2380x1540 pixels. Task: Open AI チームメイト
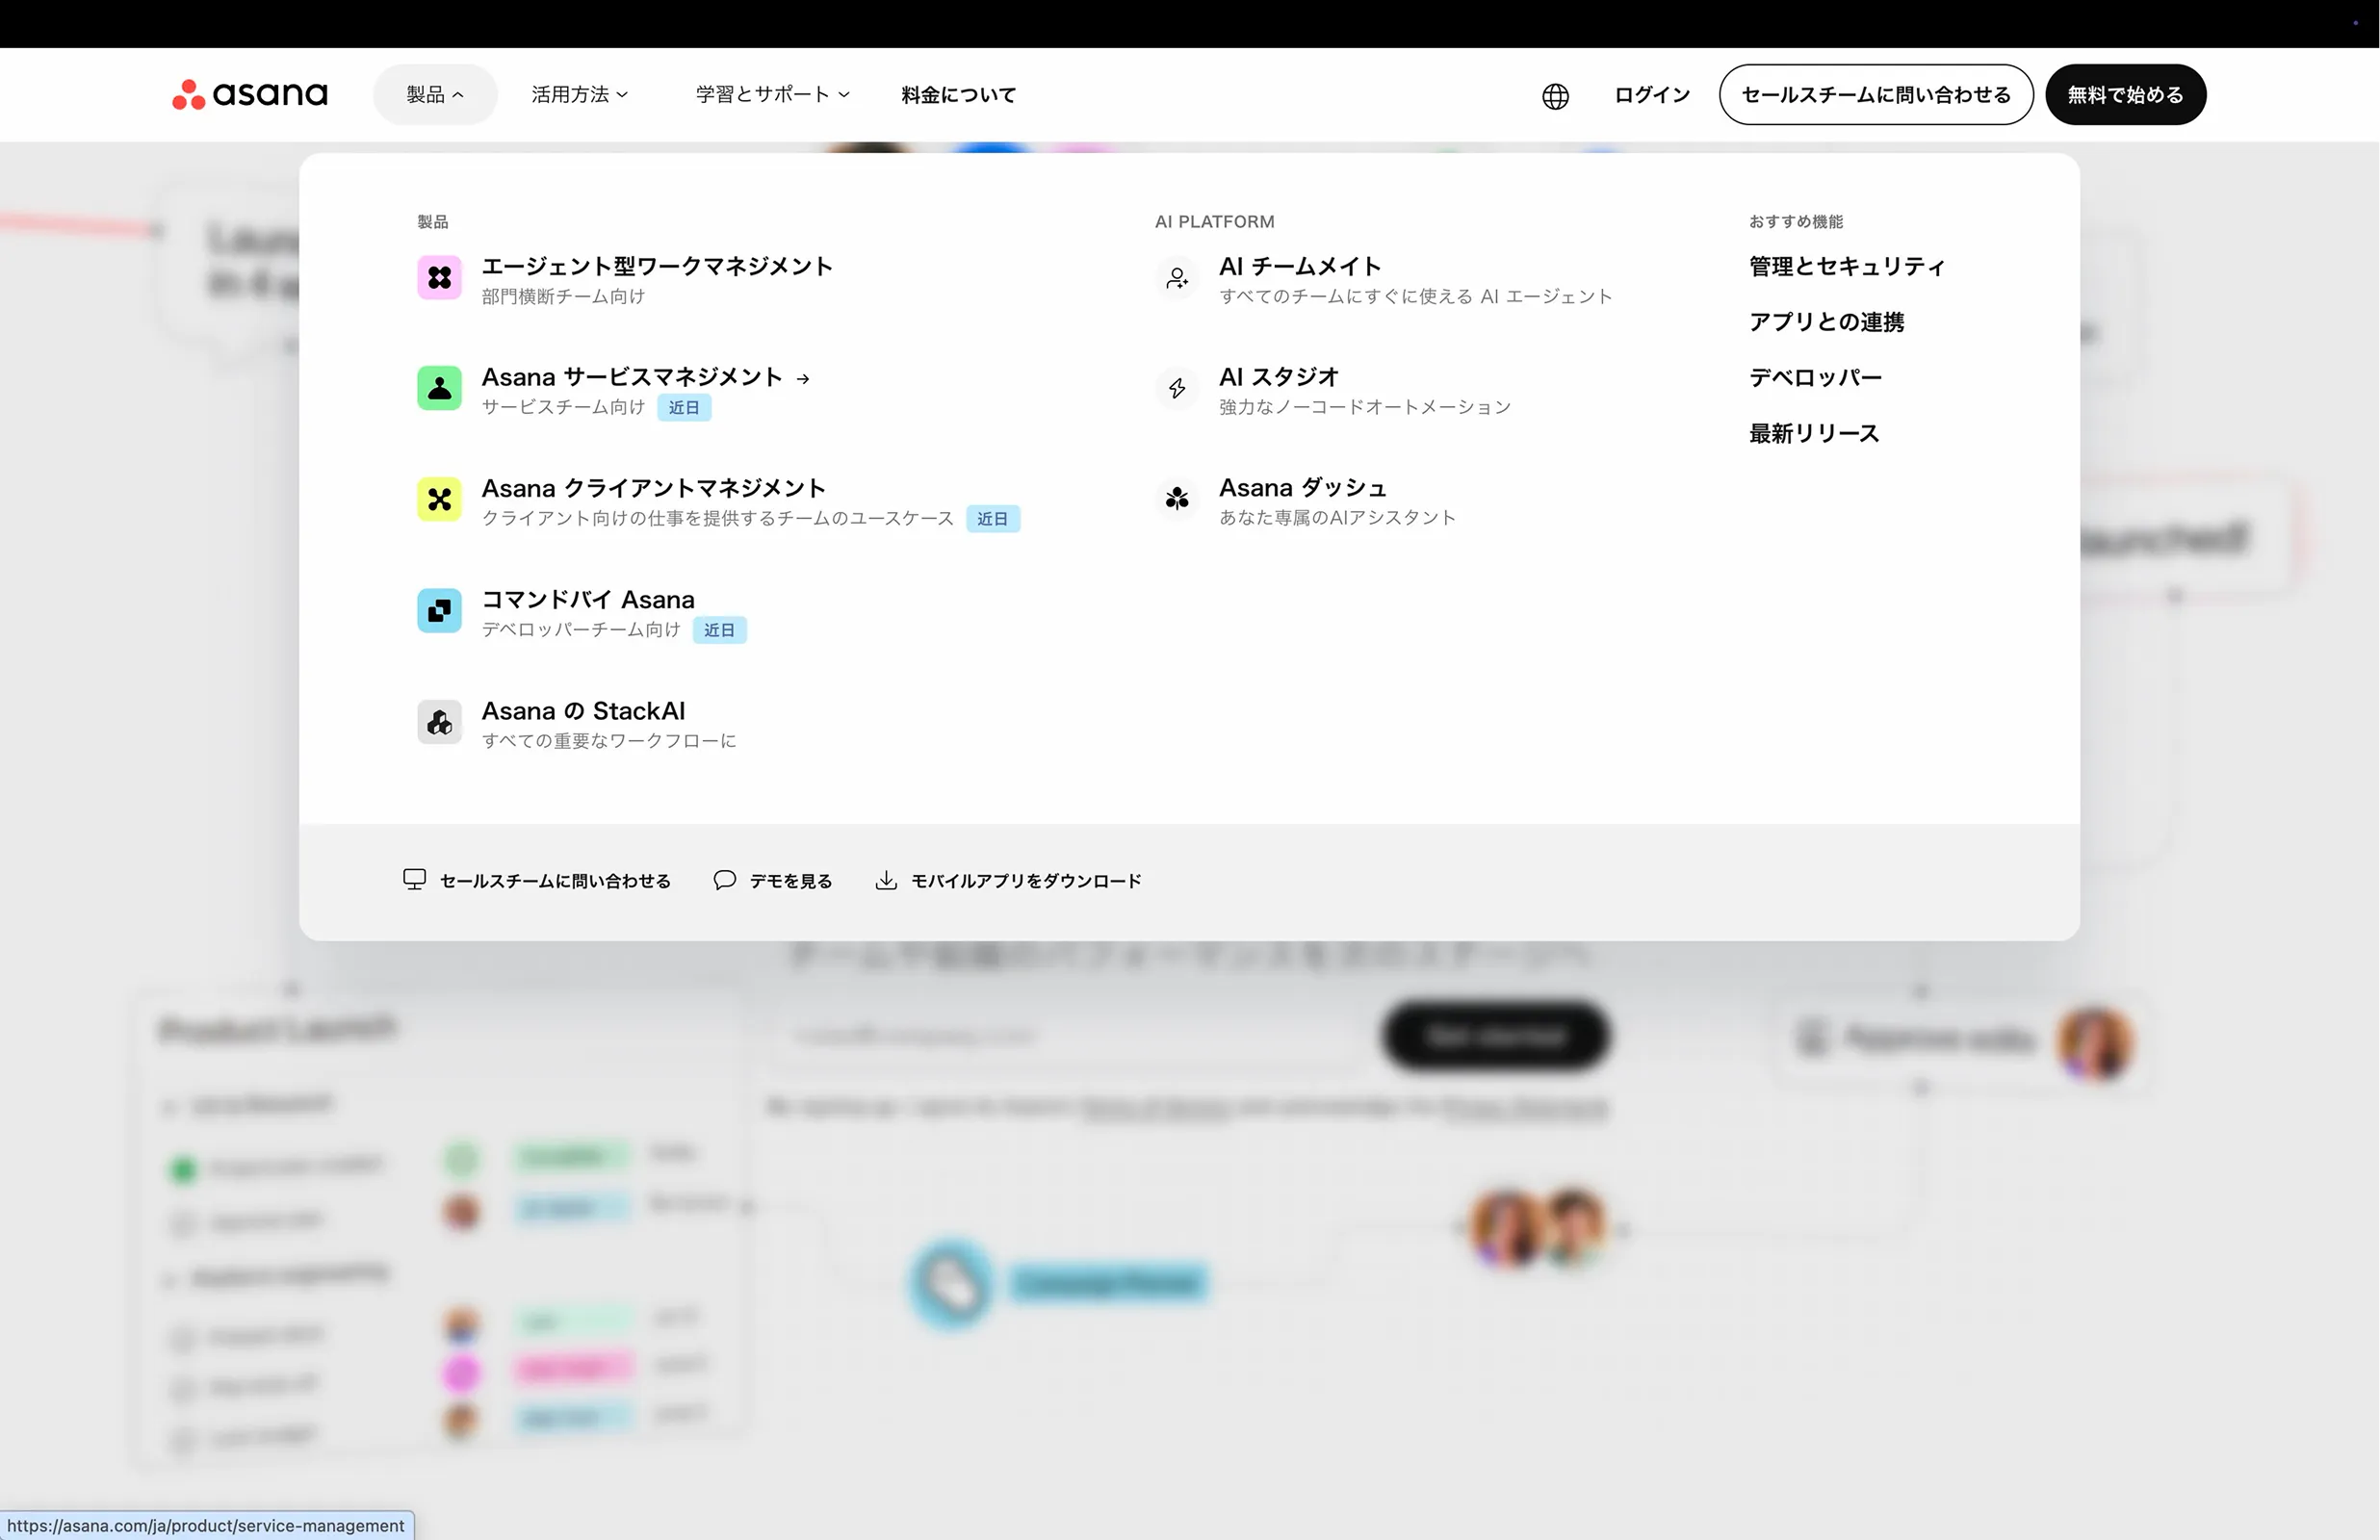pyautogui.click(x=1300, y=267)
